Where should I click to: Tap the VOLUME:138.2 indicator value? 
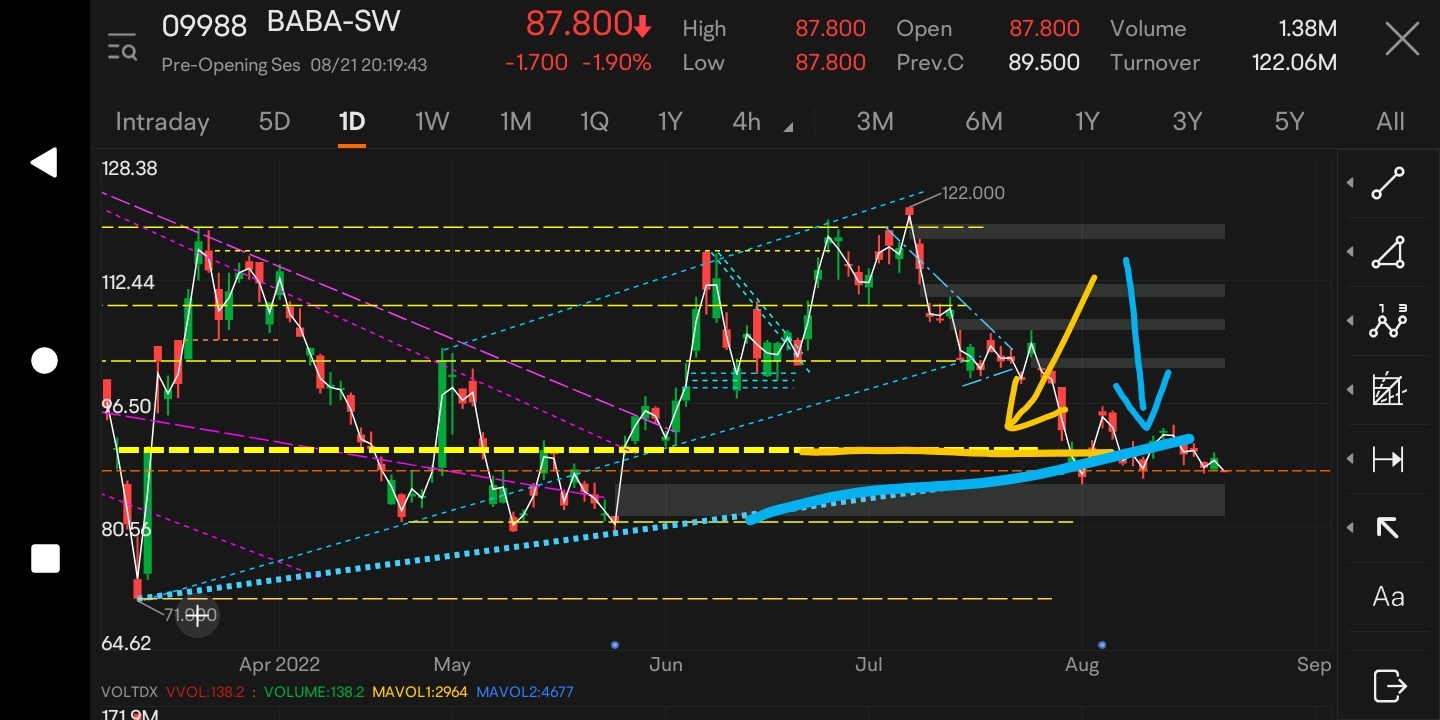pos(314,692)
